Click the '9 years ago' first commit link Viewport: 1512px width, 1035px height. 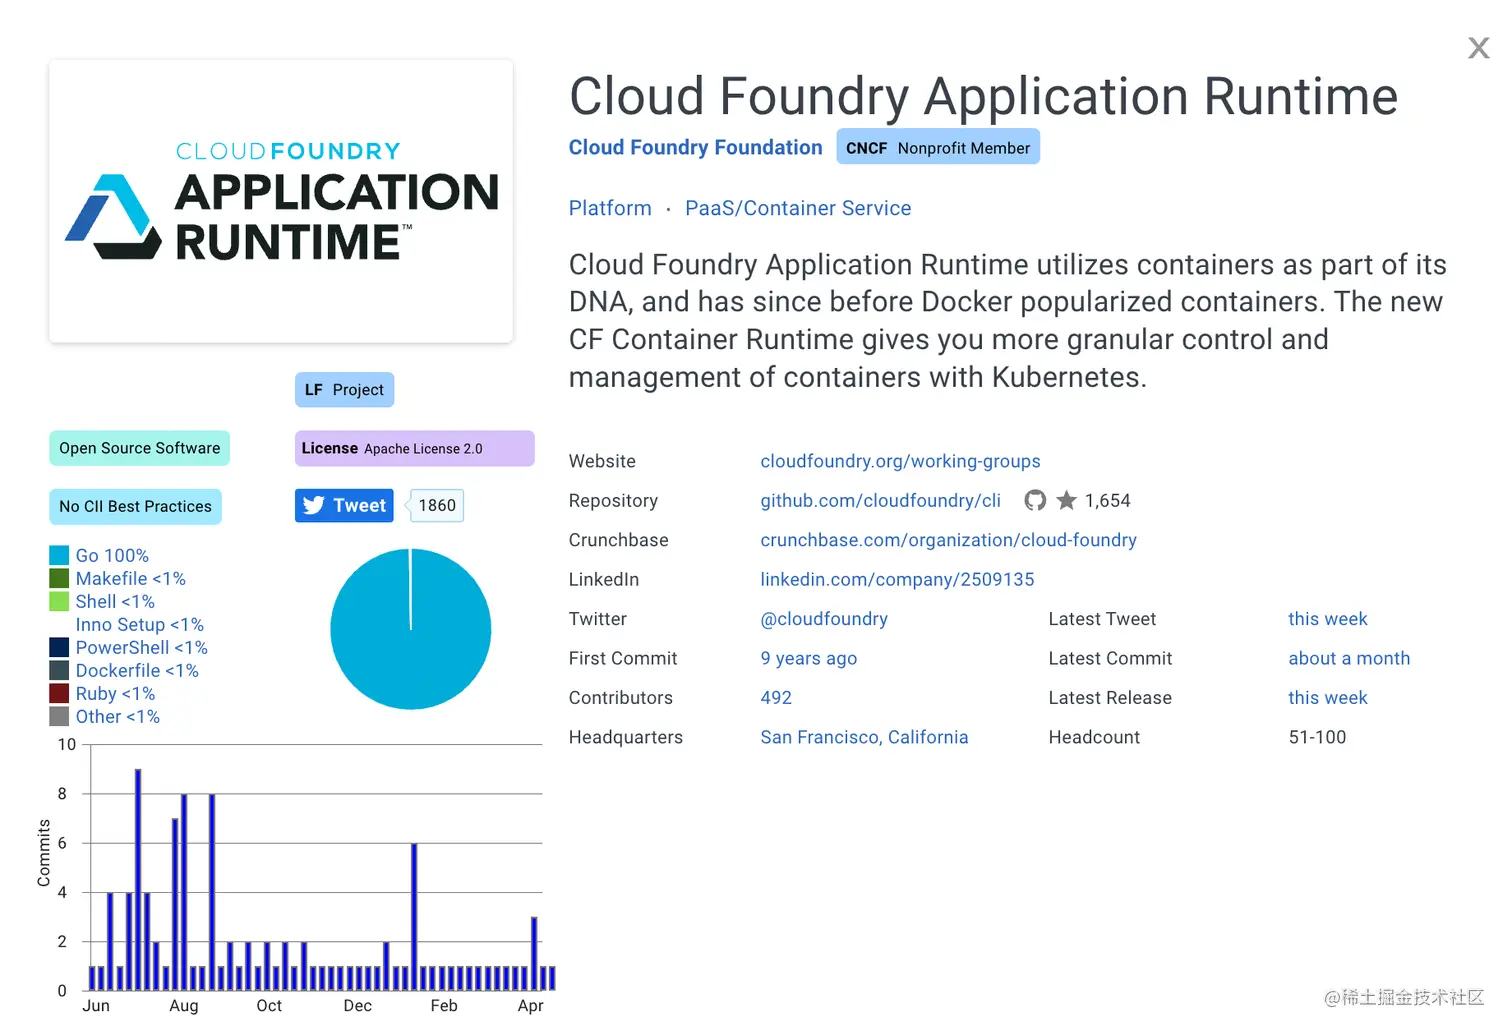coord(808,658)
